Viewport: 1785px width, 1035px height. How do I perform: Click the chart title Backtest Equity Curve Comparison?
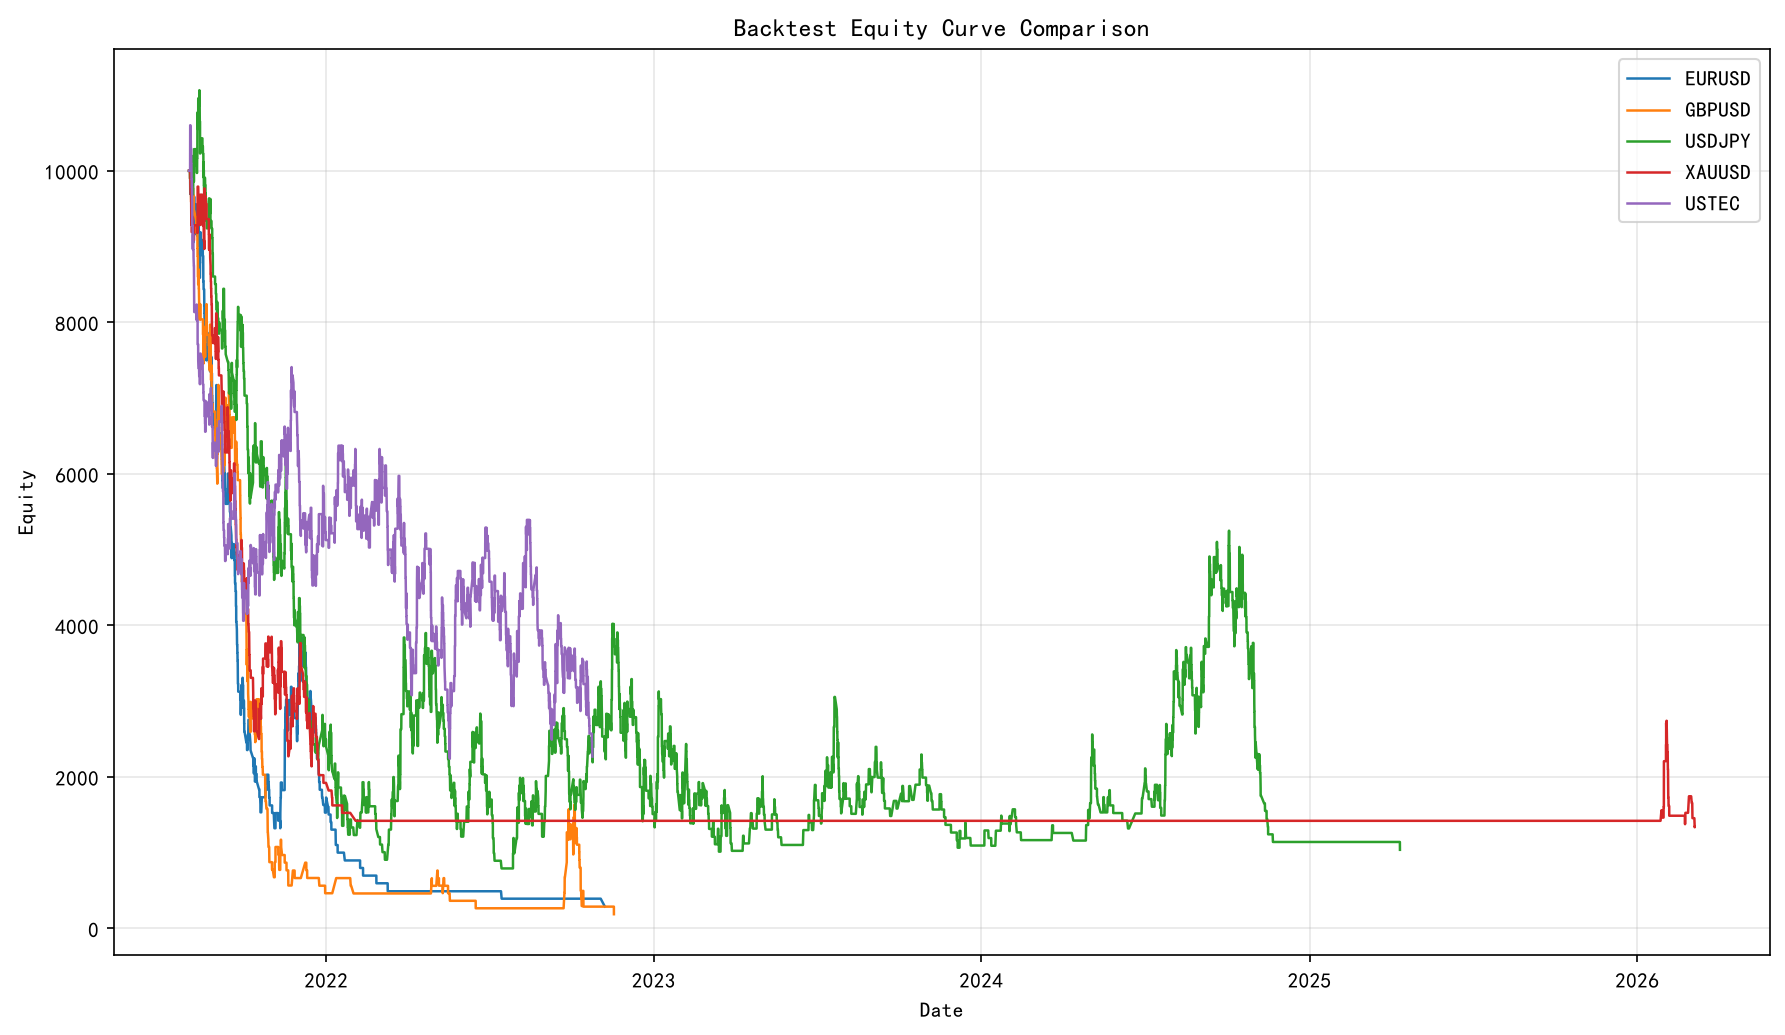click(941, 29)
